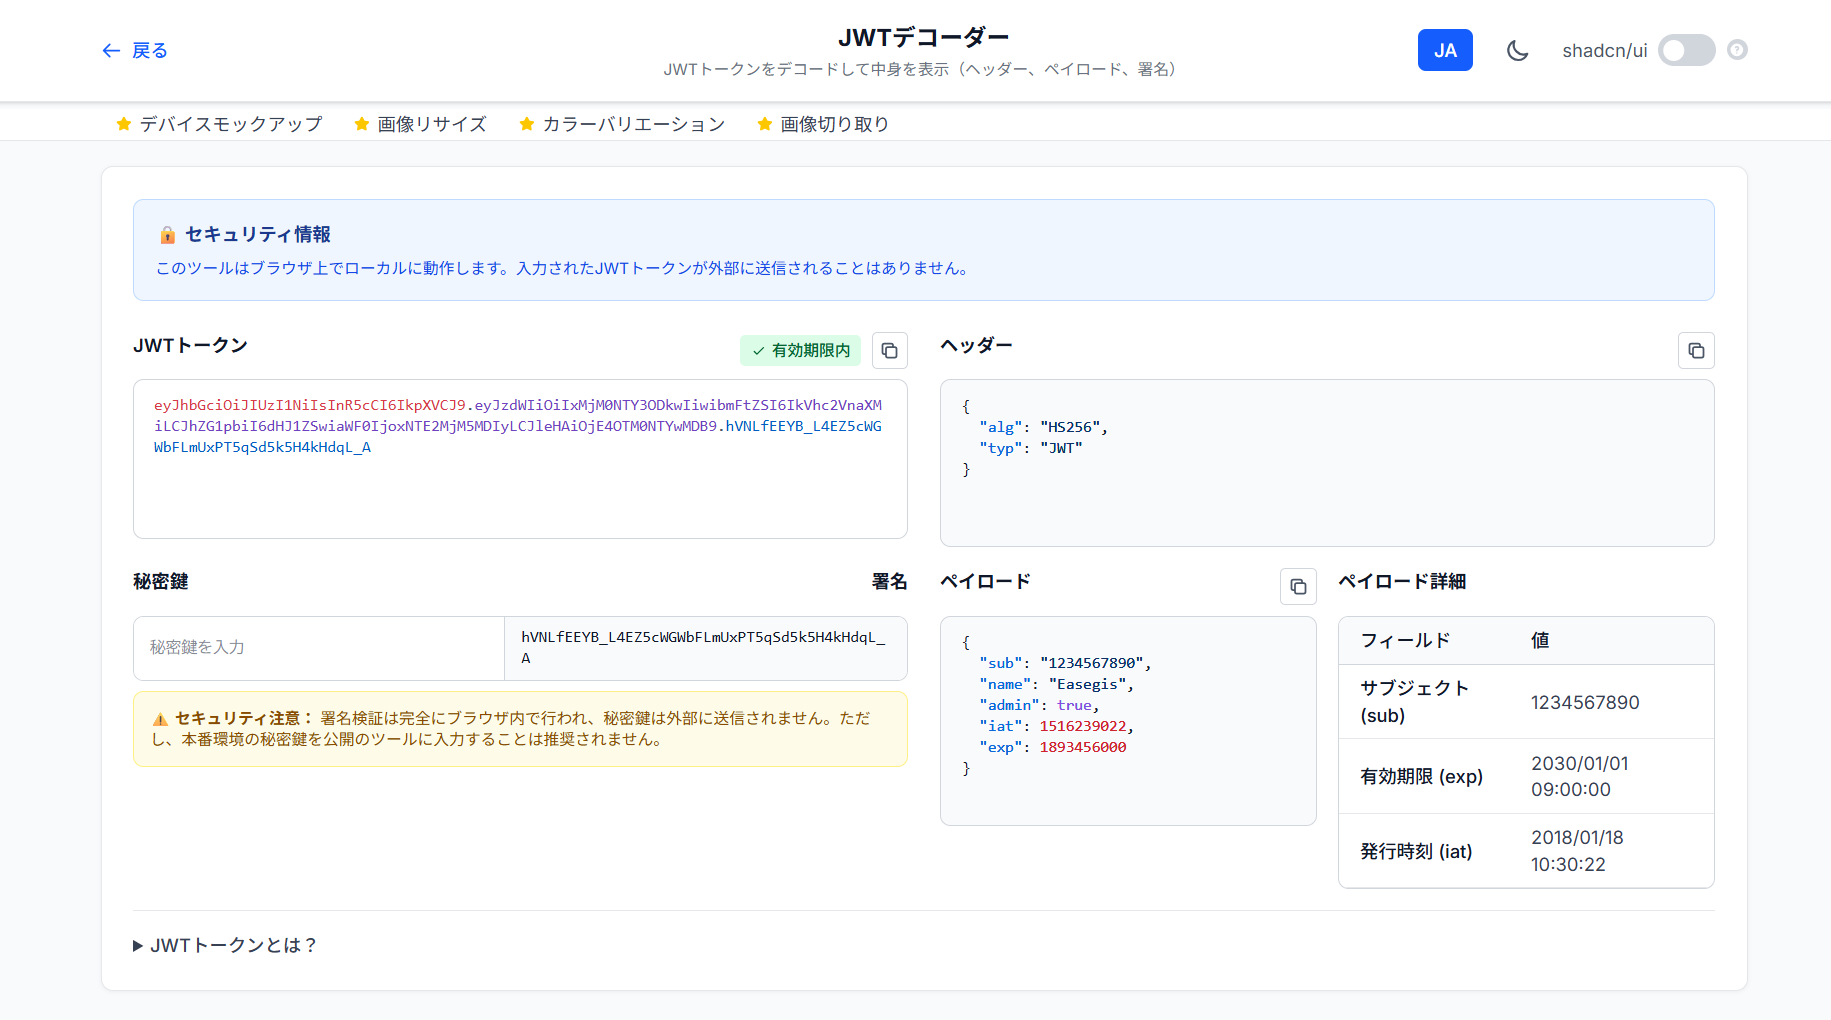Select the サブジェクト (sub) value 1234567890
This screenshot has height=1020, width=1831.
point(1585,703)
